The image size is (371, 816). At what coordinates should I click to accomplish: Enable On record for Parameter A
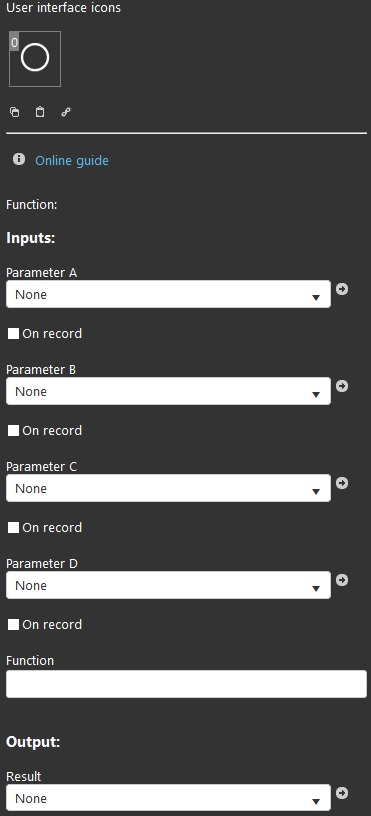[14, 334]
